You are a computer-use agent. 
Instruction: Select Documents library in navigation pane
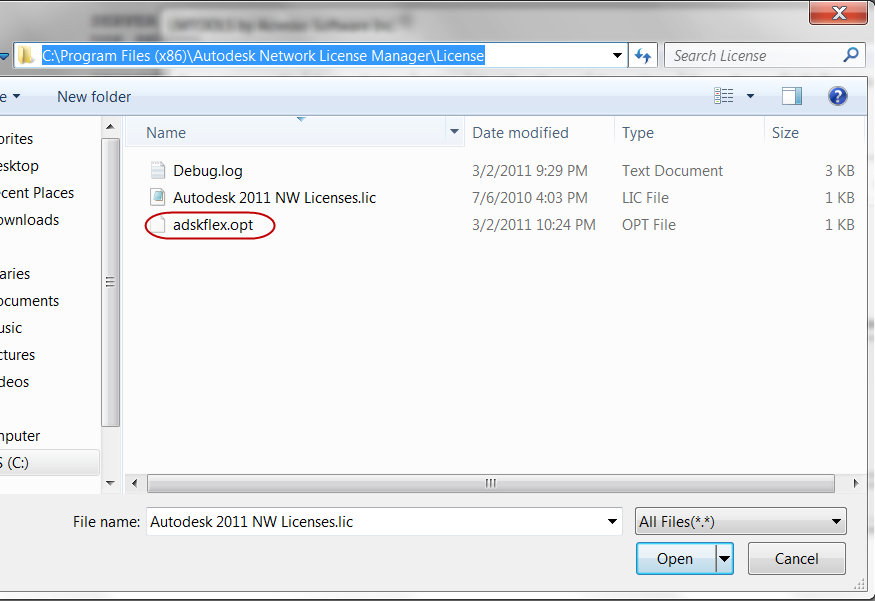pyautogui.click(x=29, y=301)
